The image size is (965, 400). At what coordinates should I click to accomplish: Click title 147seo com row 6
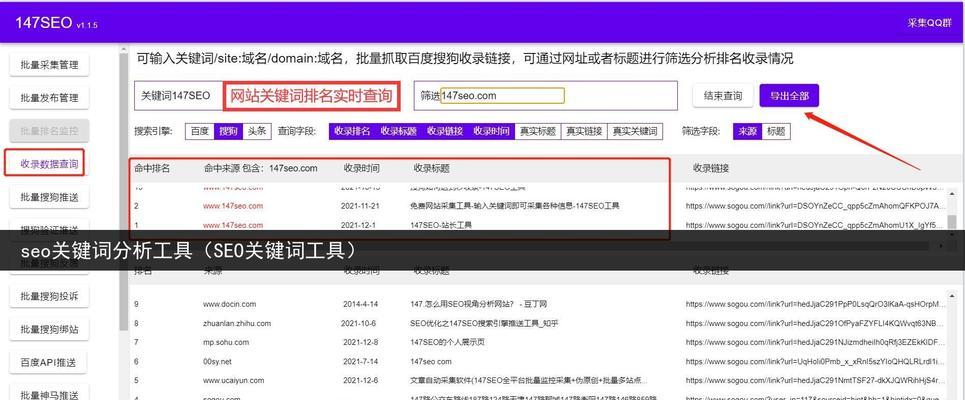(431, 361)
